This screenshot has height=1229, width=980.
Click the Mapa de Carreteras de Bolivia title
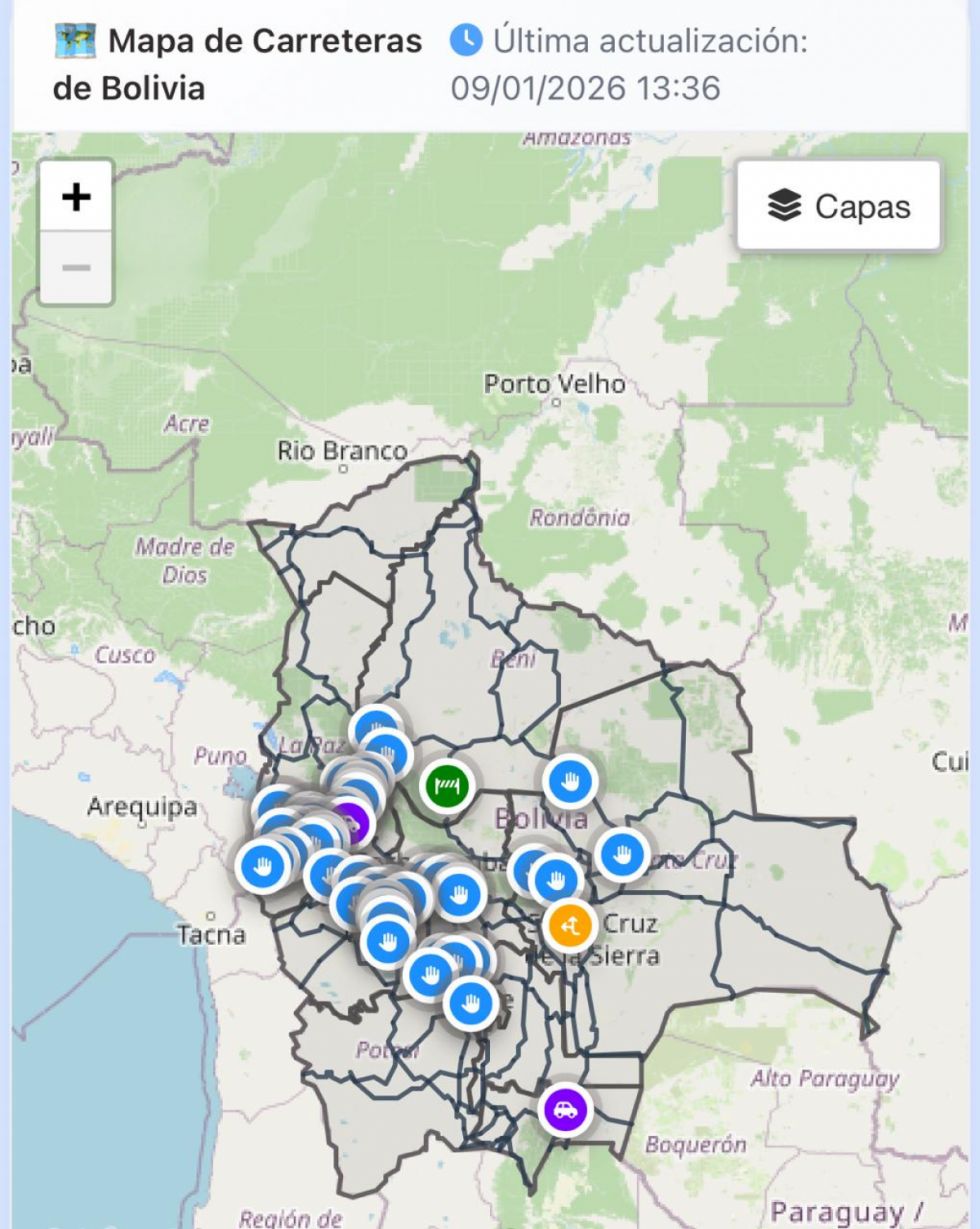tap(238, 64)
